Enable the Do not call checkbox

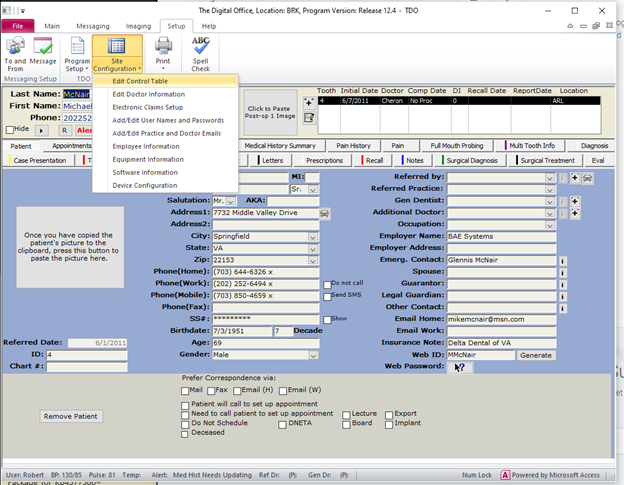(x=326, y=284)
